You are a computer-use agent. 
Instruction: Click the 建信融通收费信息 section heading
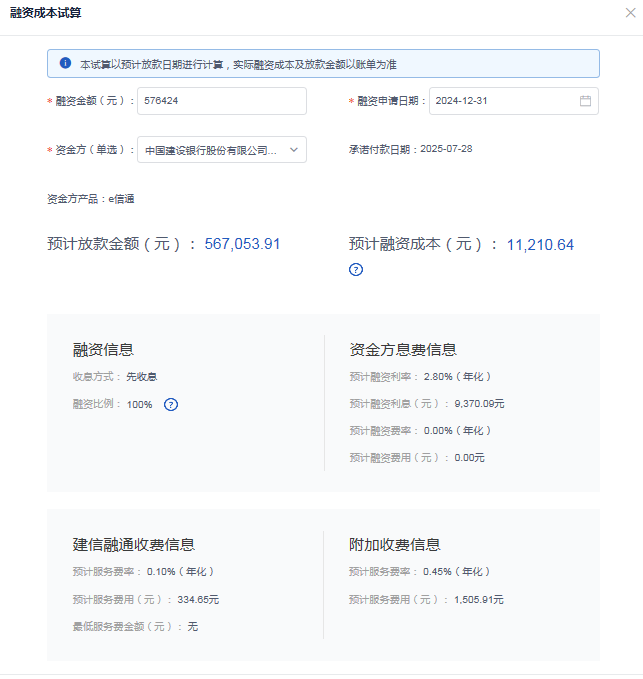click(x=133, y=545)
